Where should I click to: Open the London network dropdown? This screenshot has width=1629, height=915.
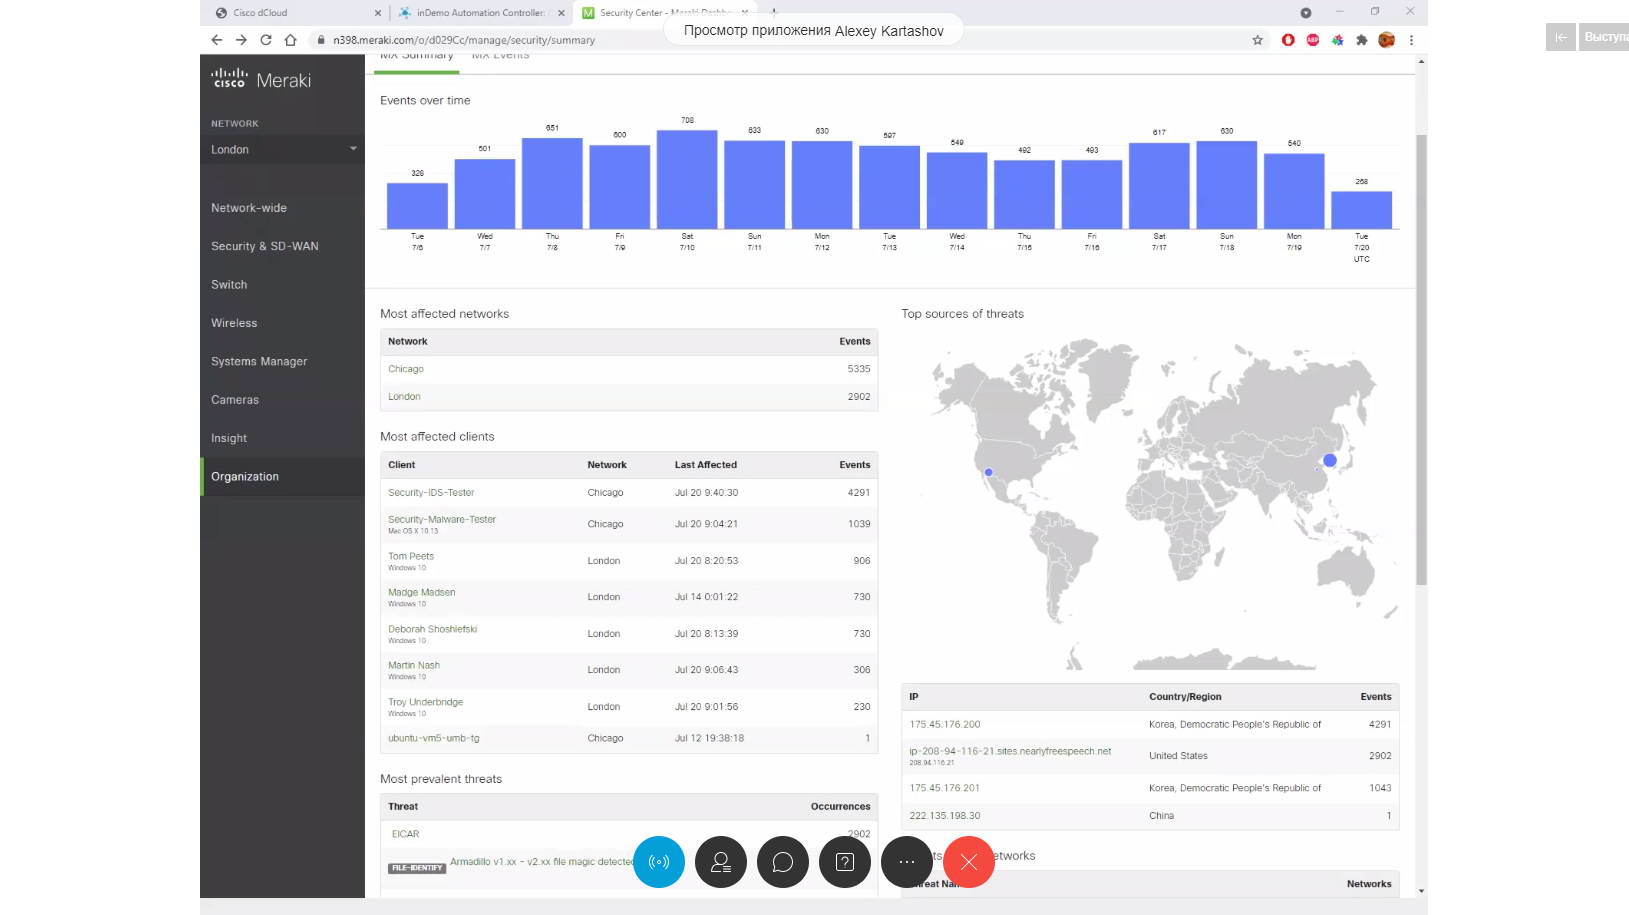click(283, 150)
